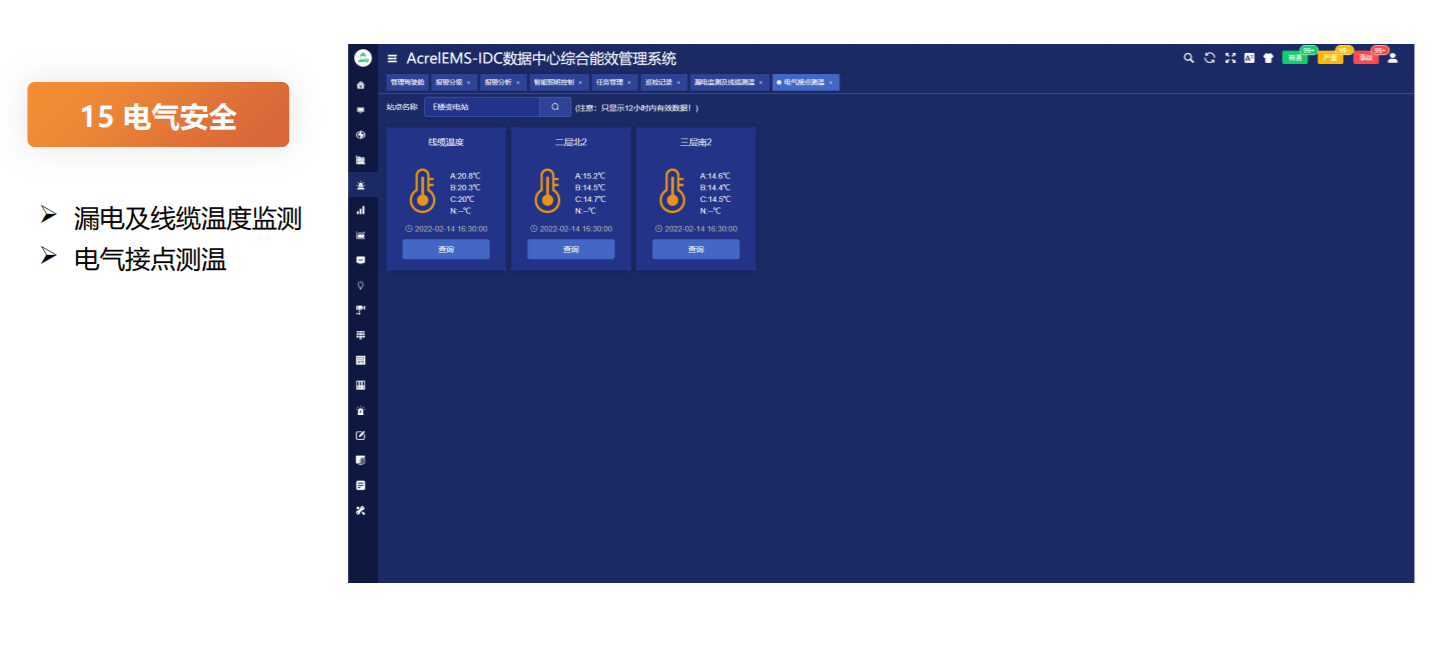This screenshot has width=1450, height=660.
Task: Close the 智能照明控制 tab
Action: pyautogui.click(x=580, y=82)
